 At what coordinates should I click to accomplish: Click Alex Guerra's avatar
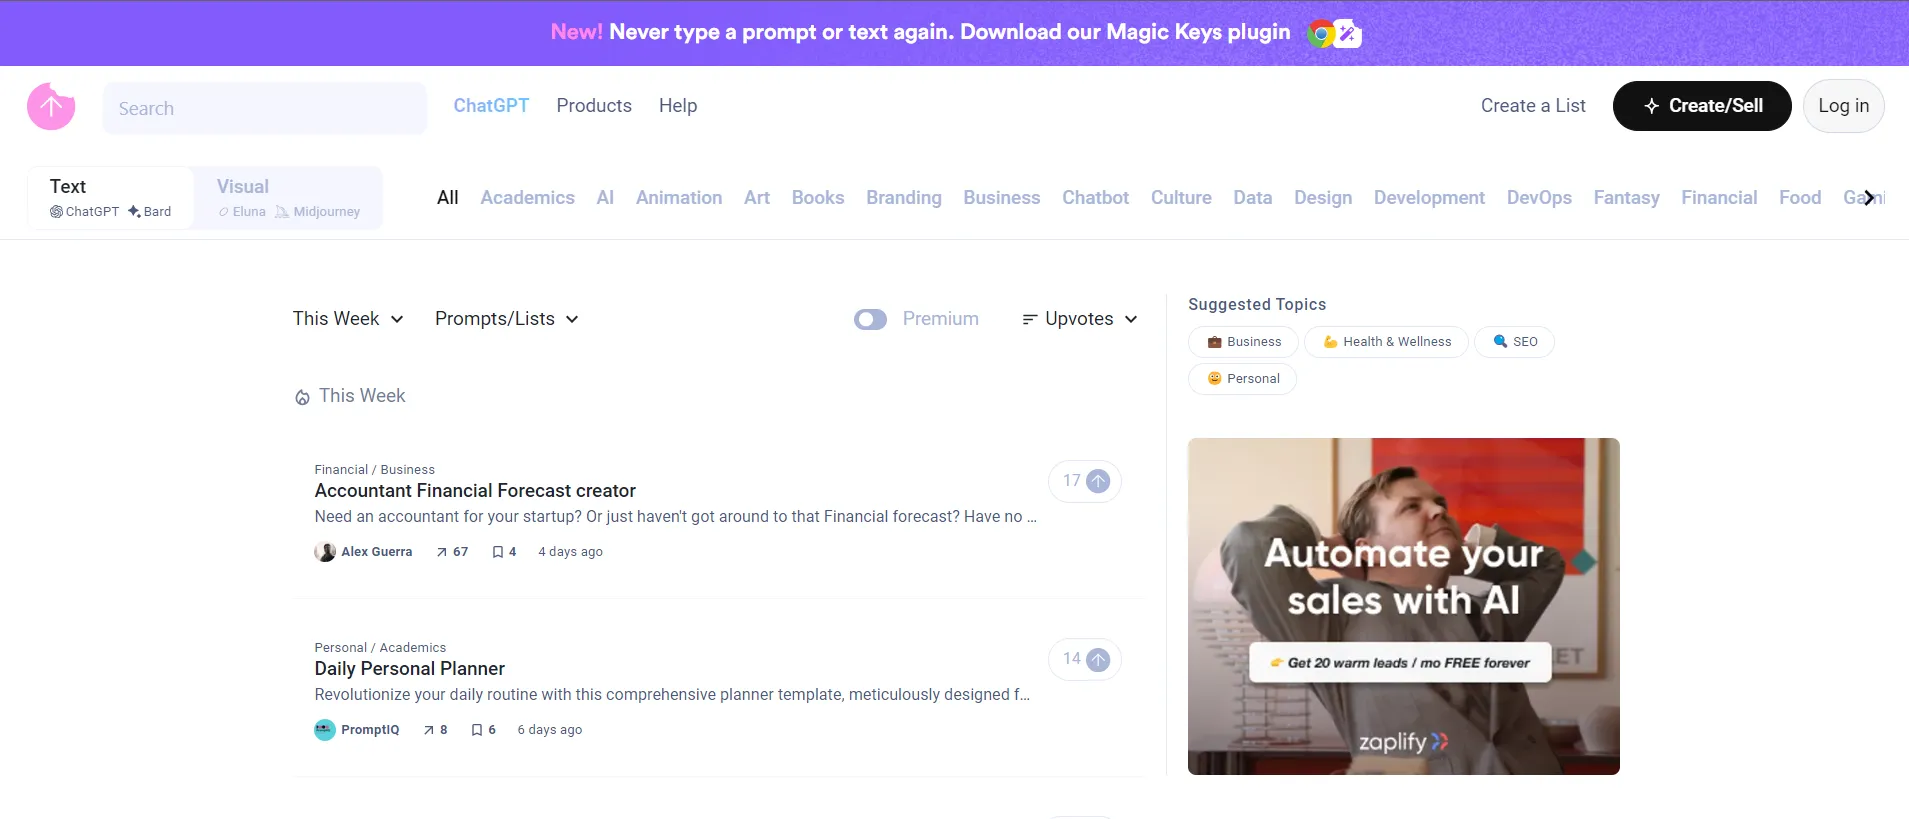click(x=325, y=552)
